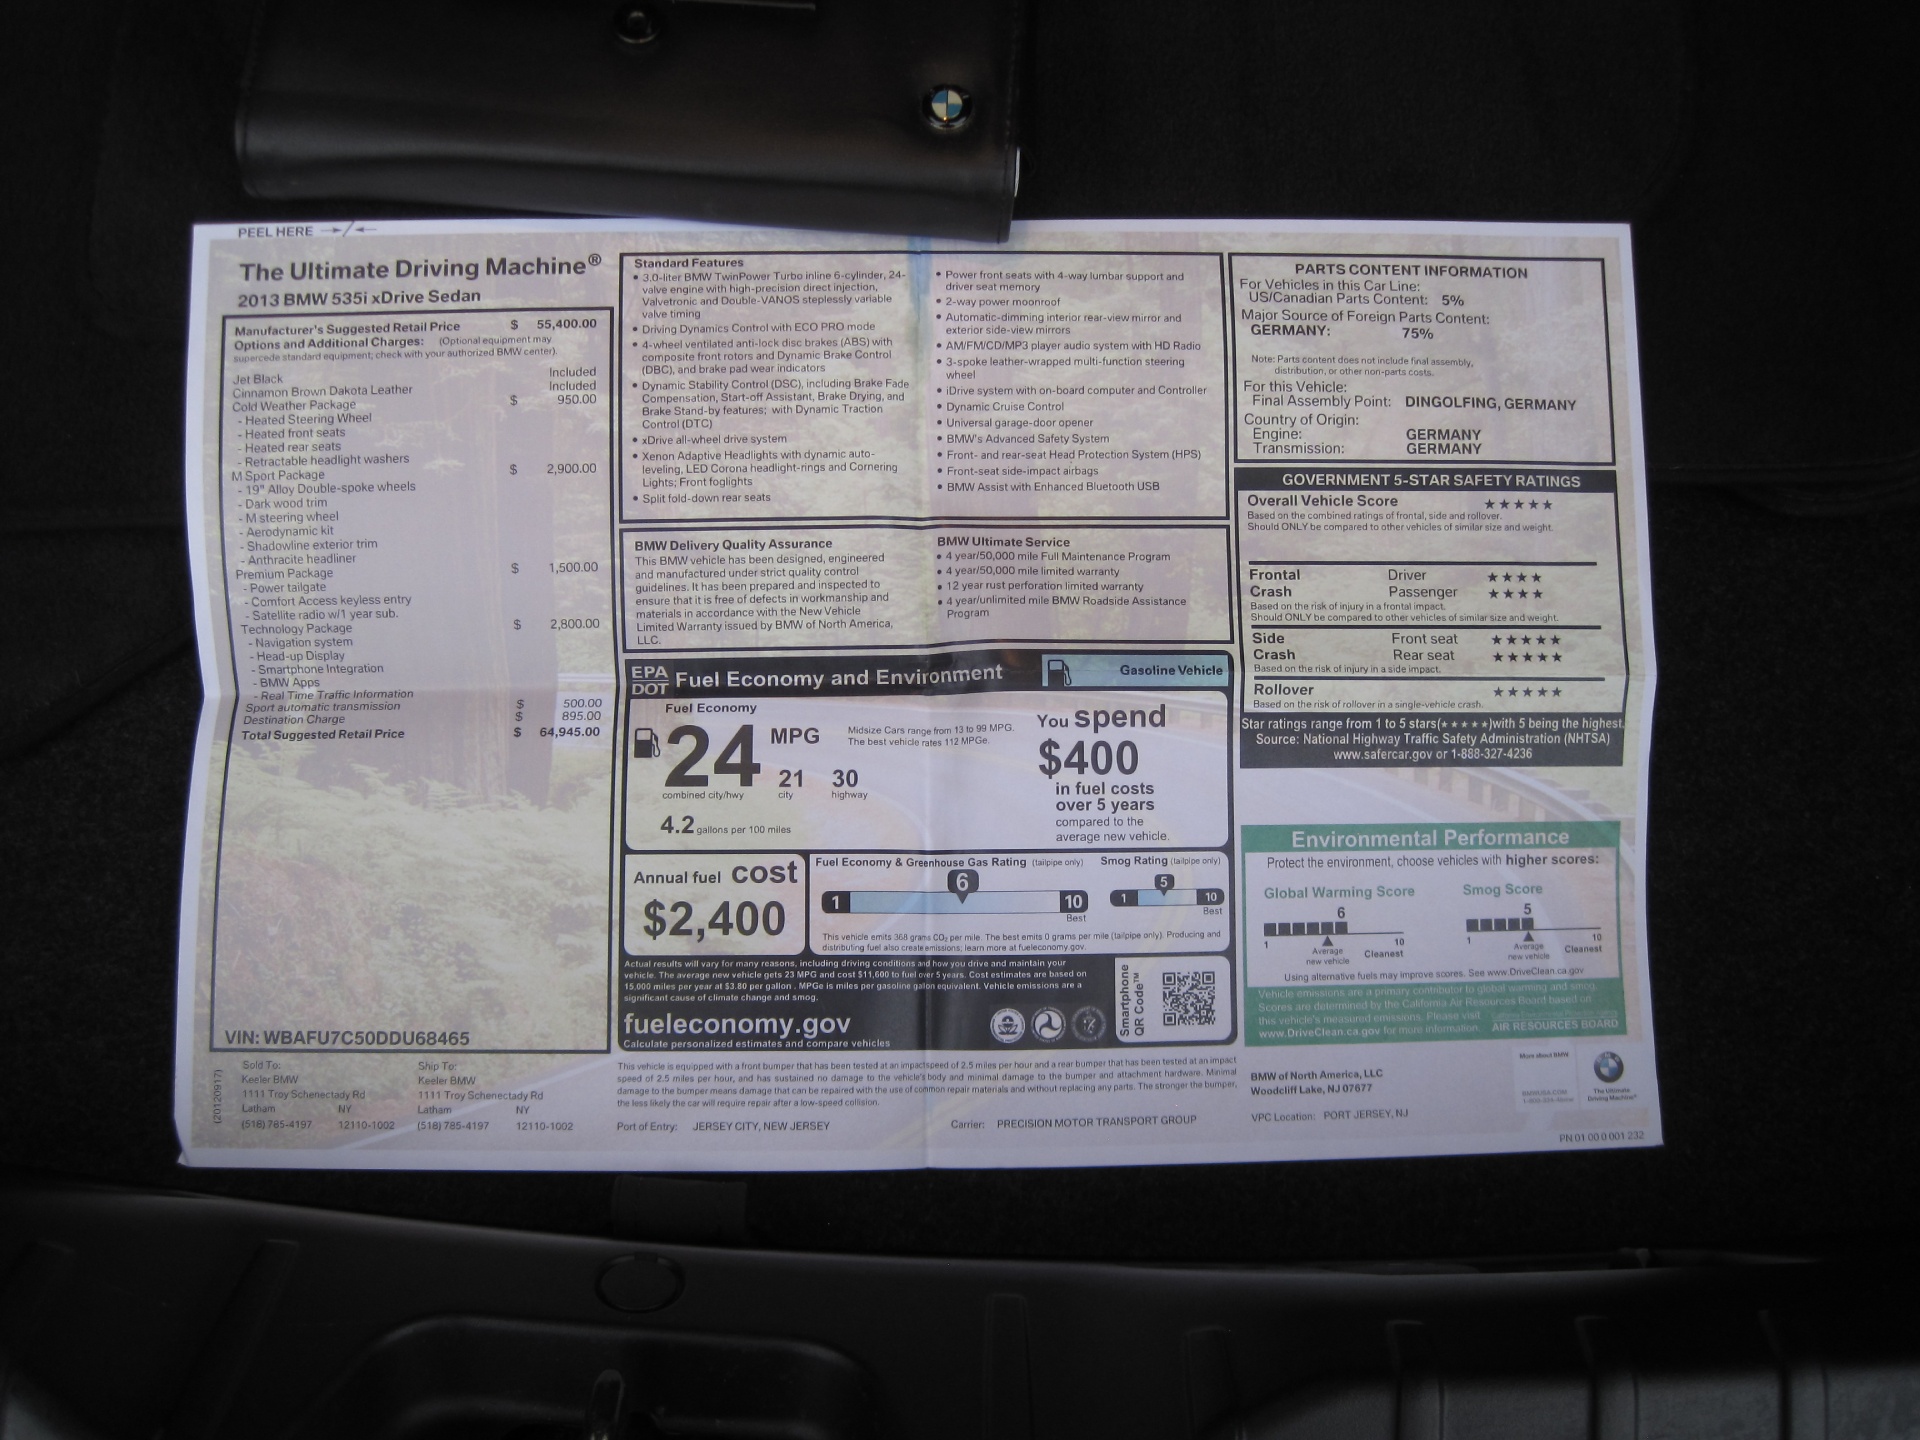Click the Smog Score bar in Environmental Performance
1920x1440 pixels.
tap(1533, 925)
